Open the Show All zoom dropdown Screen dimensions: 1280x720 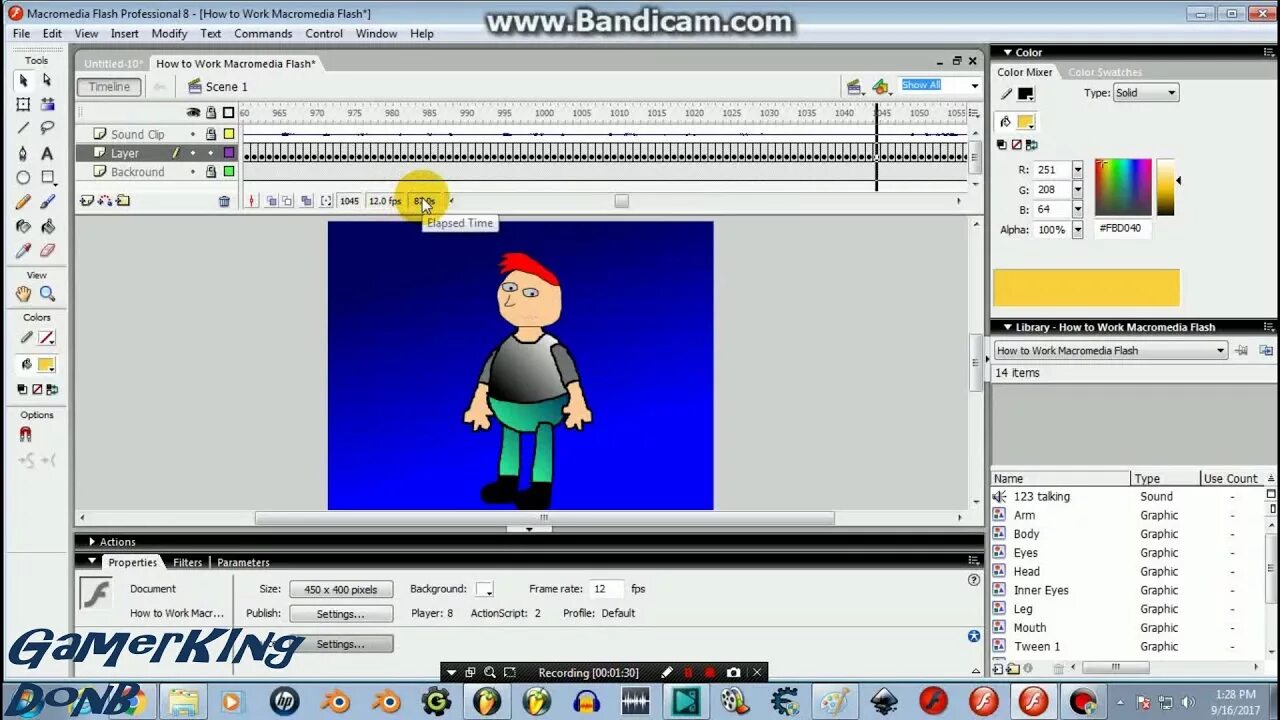[x=974, y=85]
